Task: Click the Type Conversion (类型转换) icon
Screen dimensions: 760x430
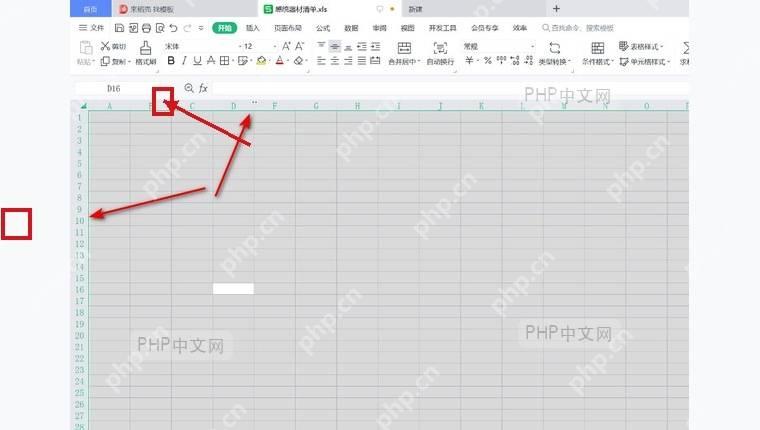Action: tap(554, 48)
